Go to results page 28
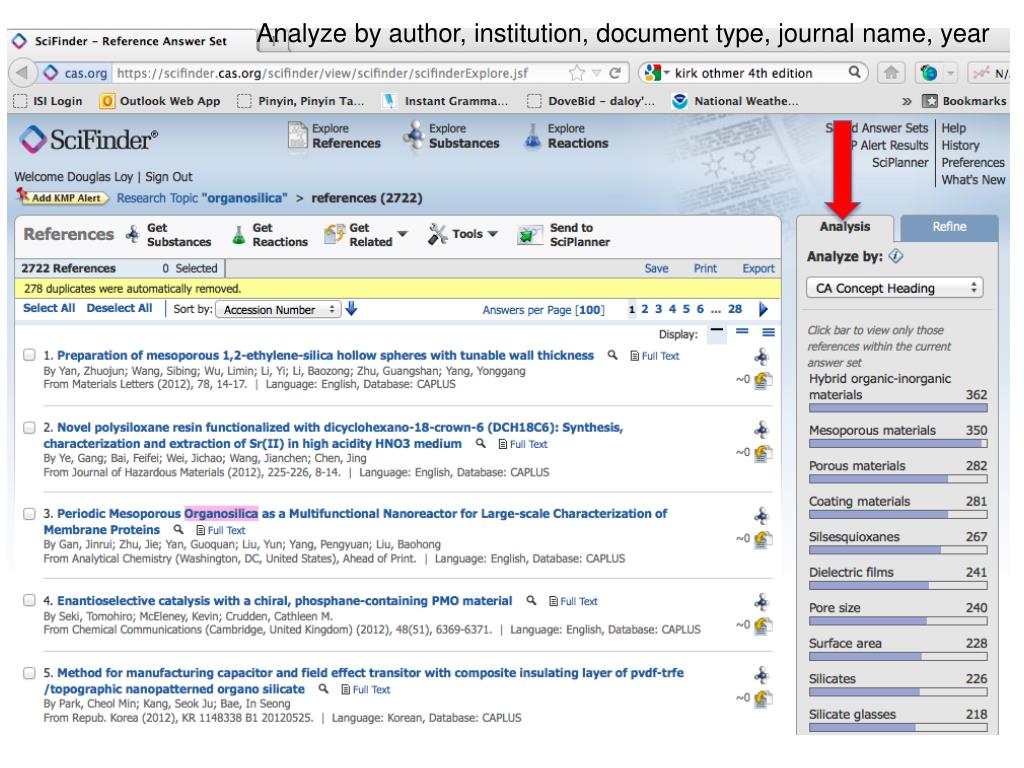The image size is (1024, 768). pyautogui.click(x=735, y=309)
